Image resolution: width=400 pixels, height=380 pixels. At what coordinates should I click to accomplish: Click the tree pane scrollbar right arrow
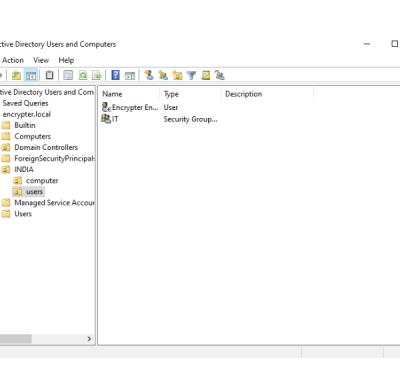(x=89, y=339)
